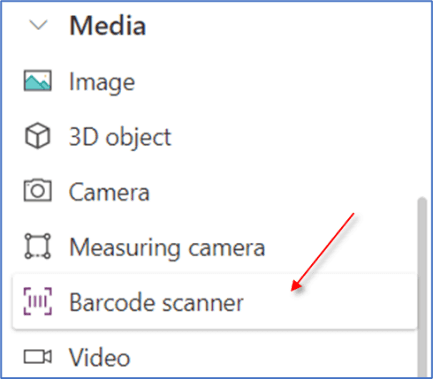
Task: Select the Measuring camera text label
Action: [x=167, y=248]
